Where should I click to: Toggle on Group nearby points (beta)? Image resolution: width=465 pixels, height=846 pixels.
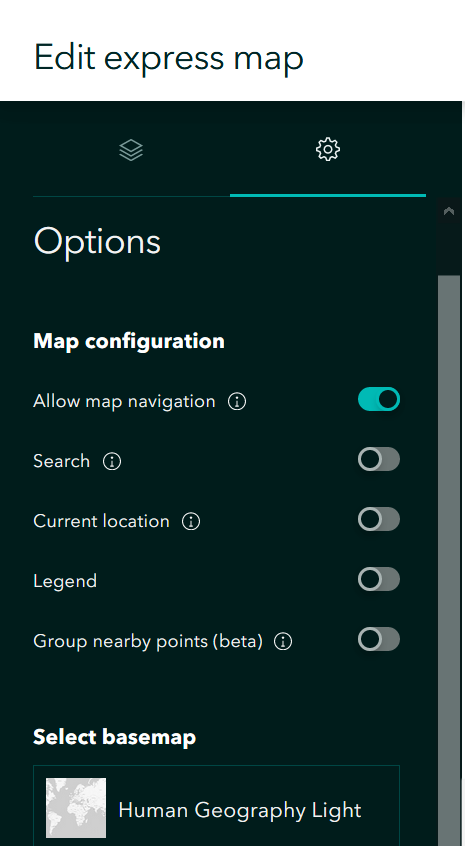[379, 639]
